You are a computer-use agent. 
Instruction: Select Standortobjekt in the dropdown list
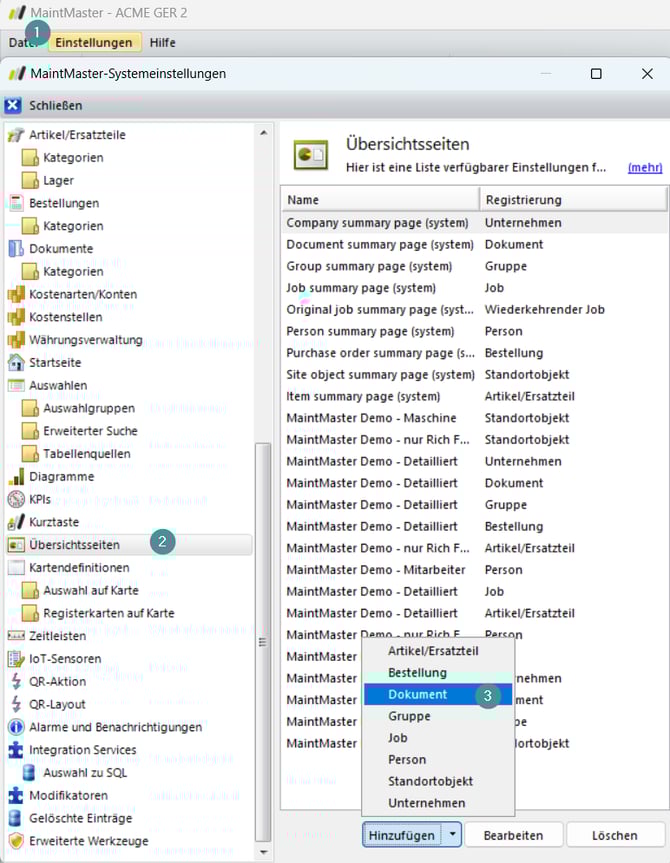(430, 781)
